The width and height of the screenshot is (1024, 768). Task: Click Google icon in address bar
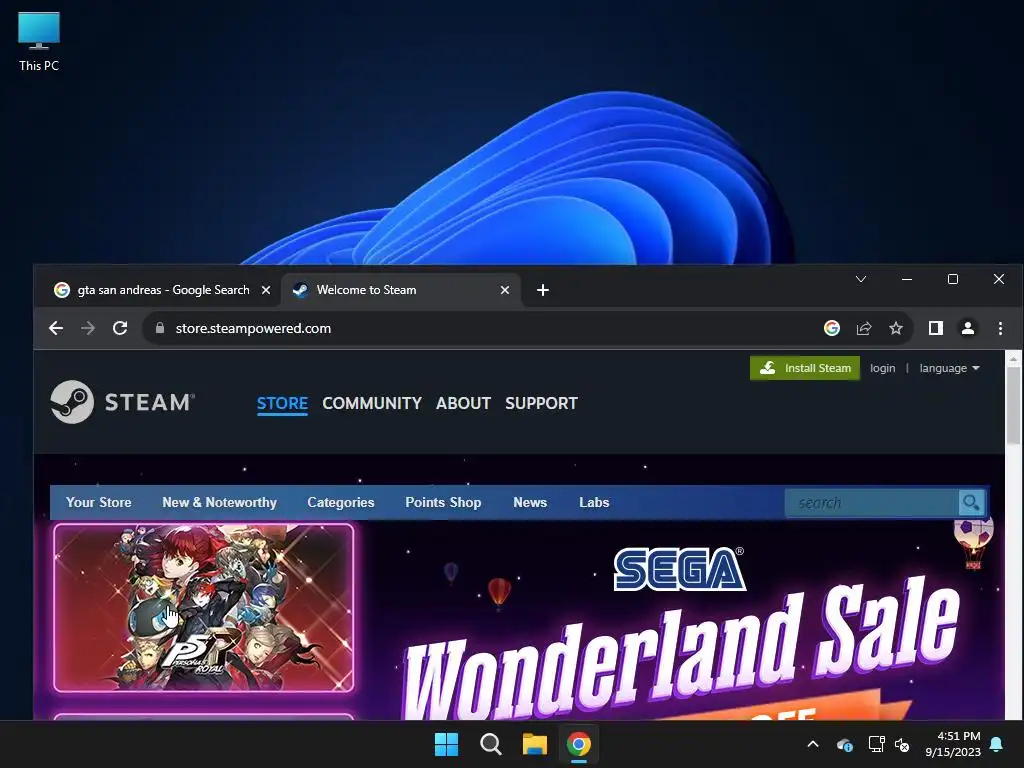[x=831, y=328]
